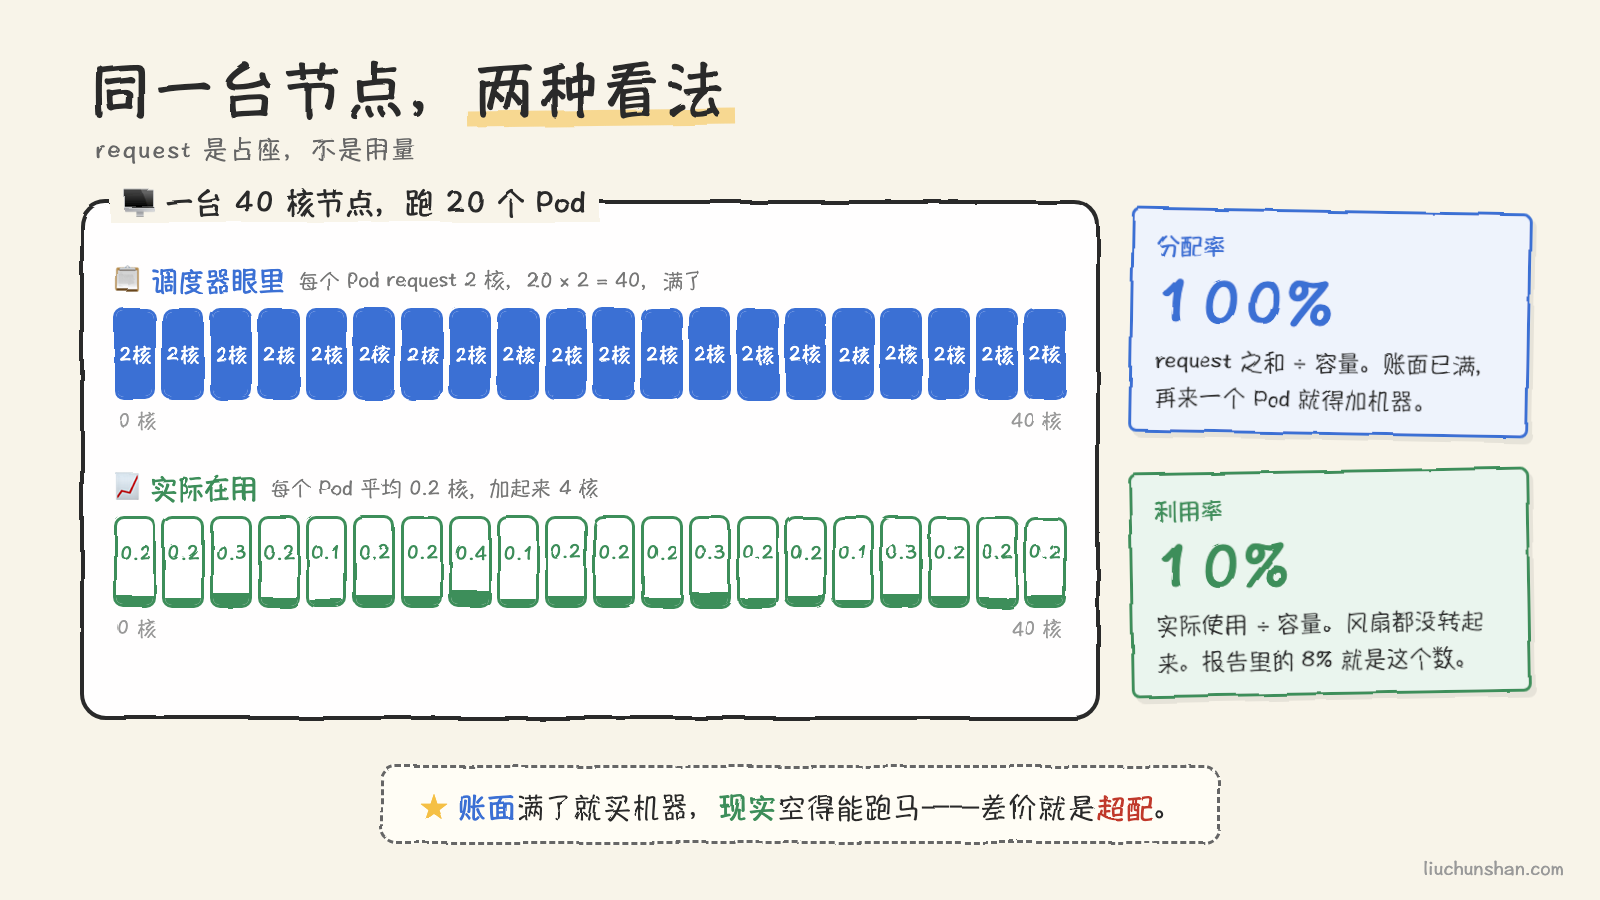Click 40 核 under the blue request bars
Screen dimensions: 1600x900
coord(1036,421)
